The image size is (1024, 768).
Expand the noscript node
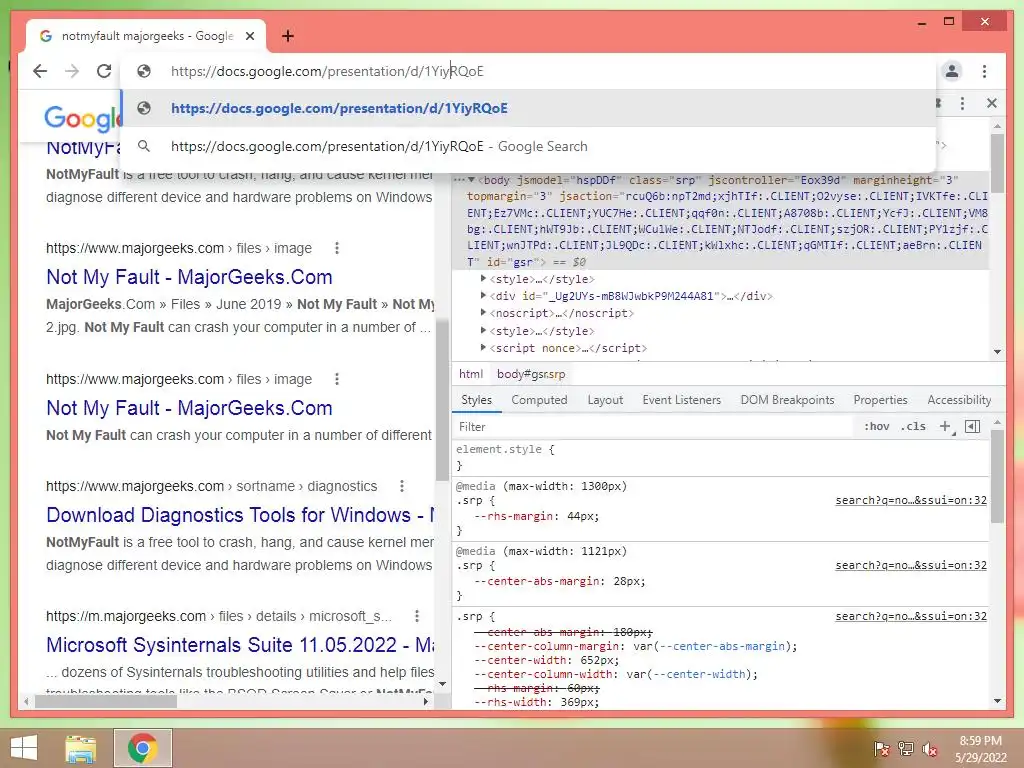point(483,313)
